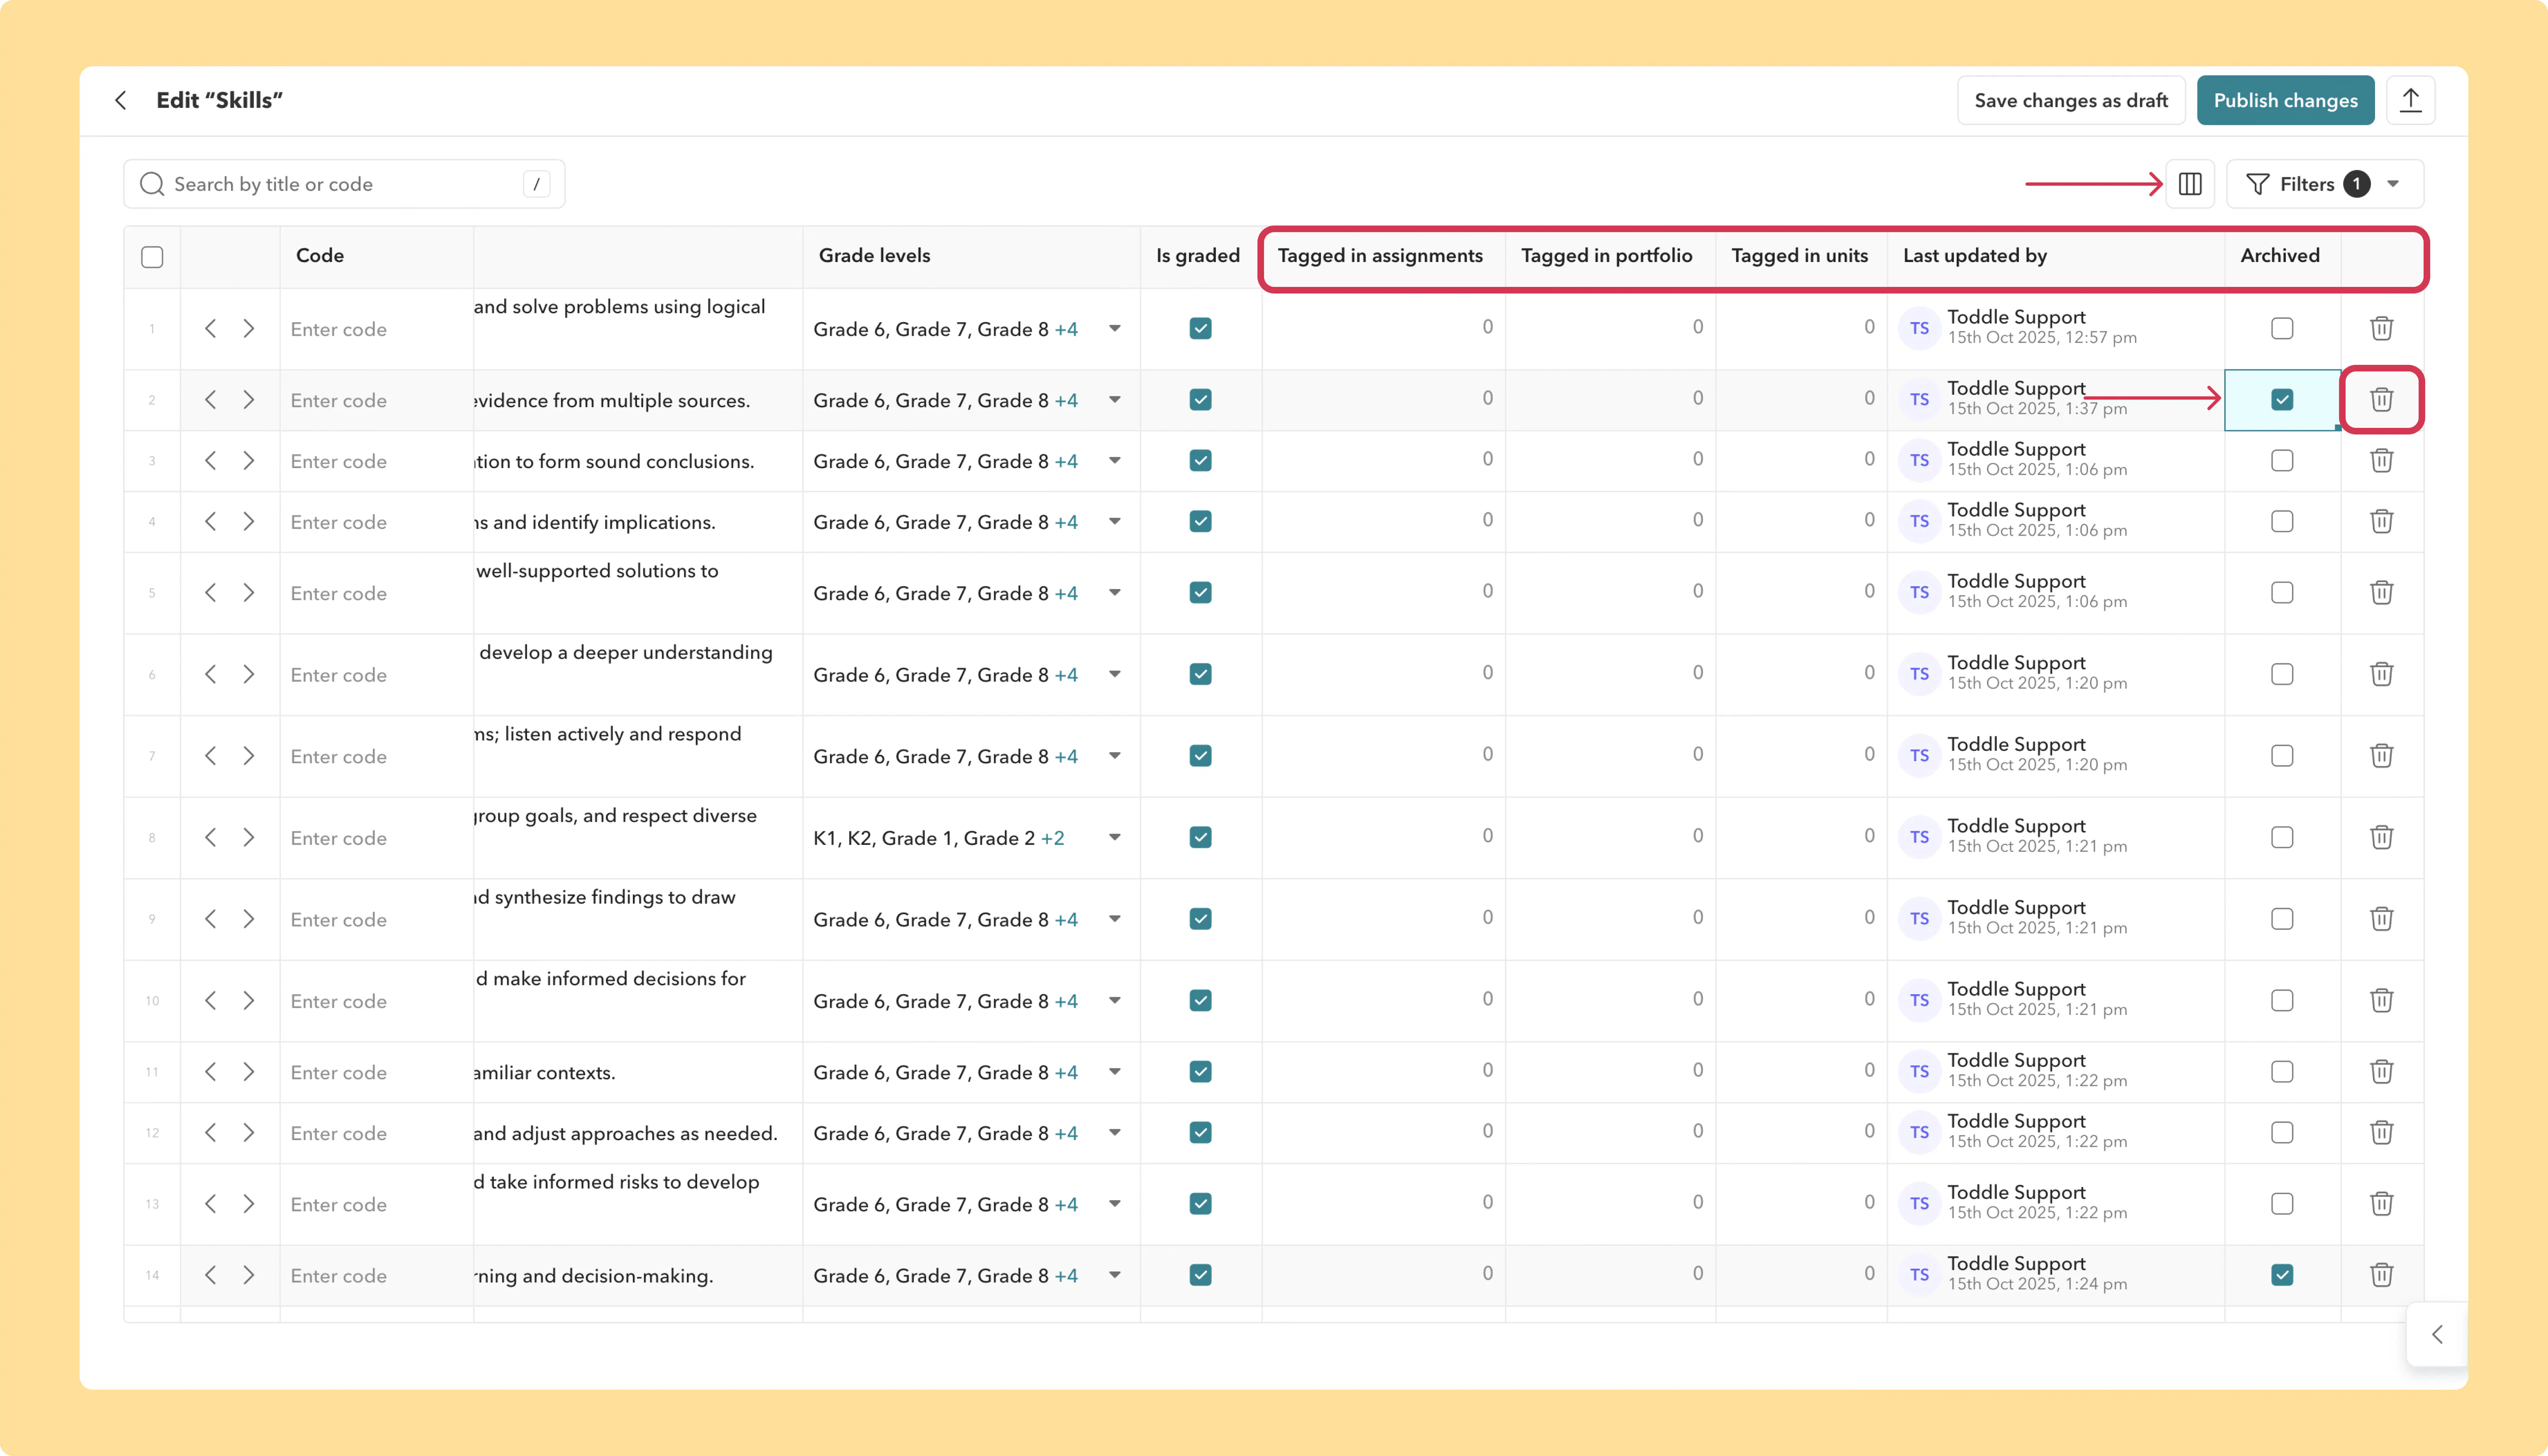
Task: Uncheck Is graded for row 1
Action: [1200, 328]
